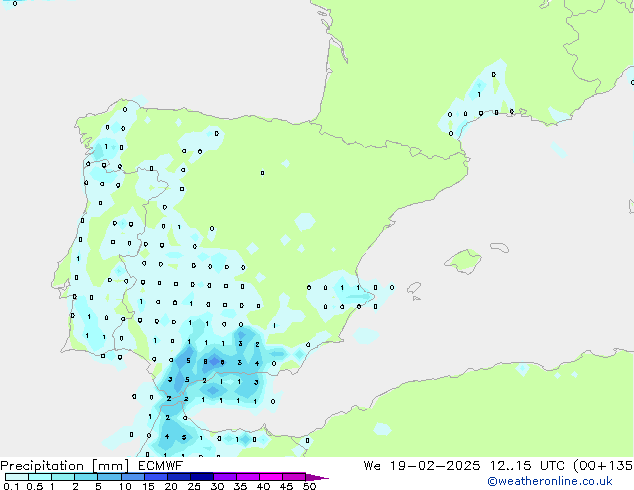Viewport: 634px width, 490px height.
Task: Click the '10' legend scale label
Action: point(125,486)
